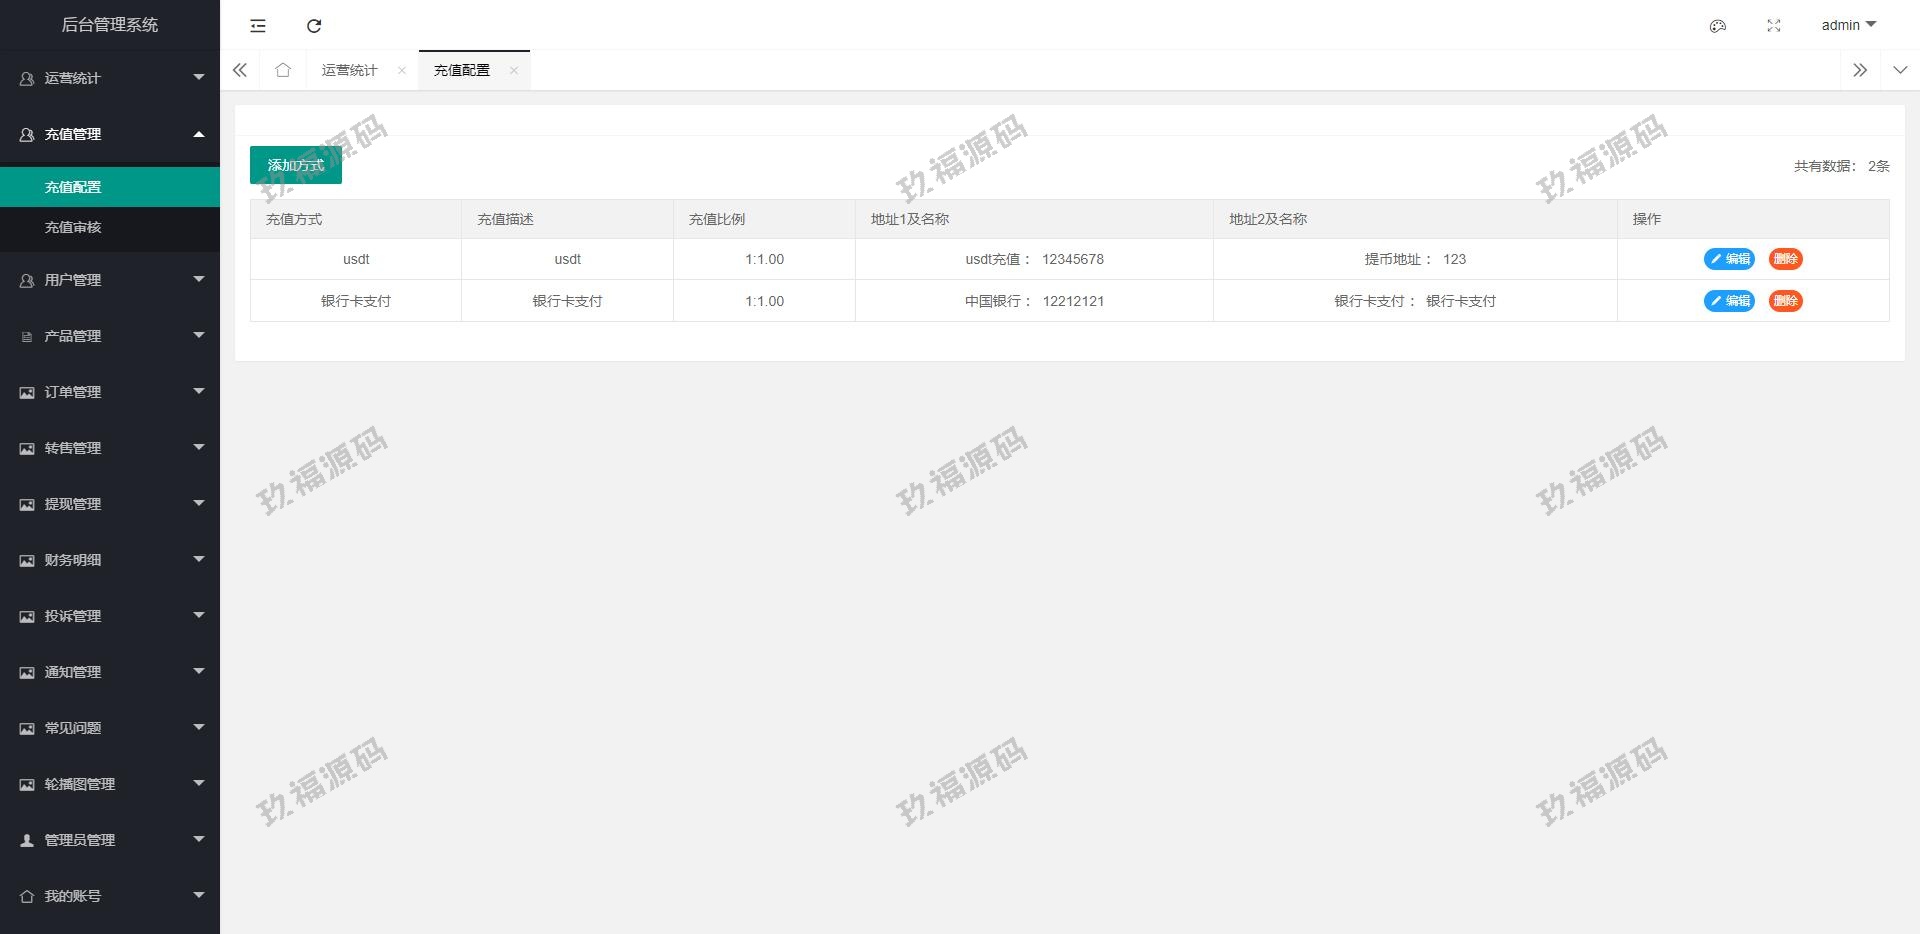Edit the usdt recharge method row
The width and height of the screenshot is (1920, 934).
pos(1729,259)
